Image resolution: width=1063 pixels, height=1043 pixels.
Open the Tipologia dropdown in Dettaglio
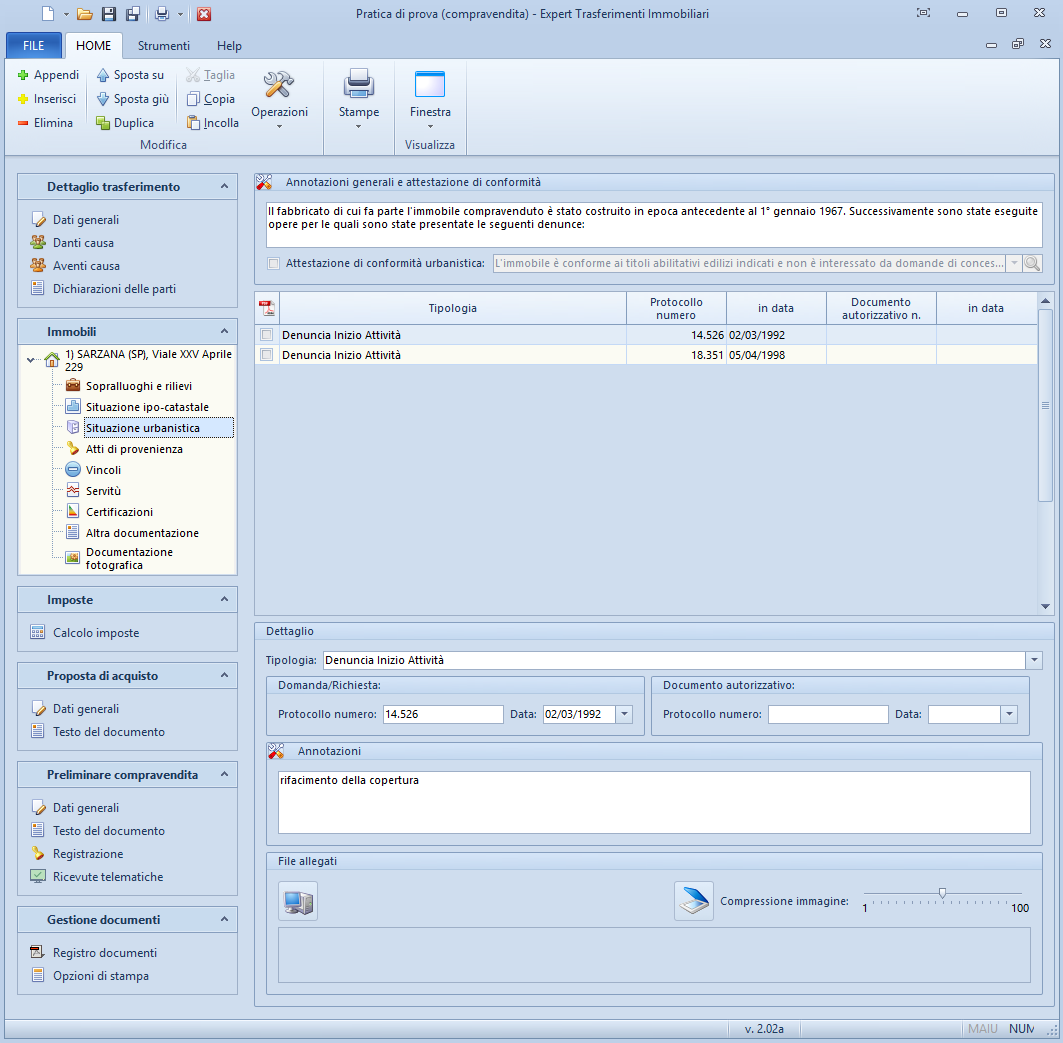[1034, 661]
